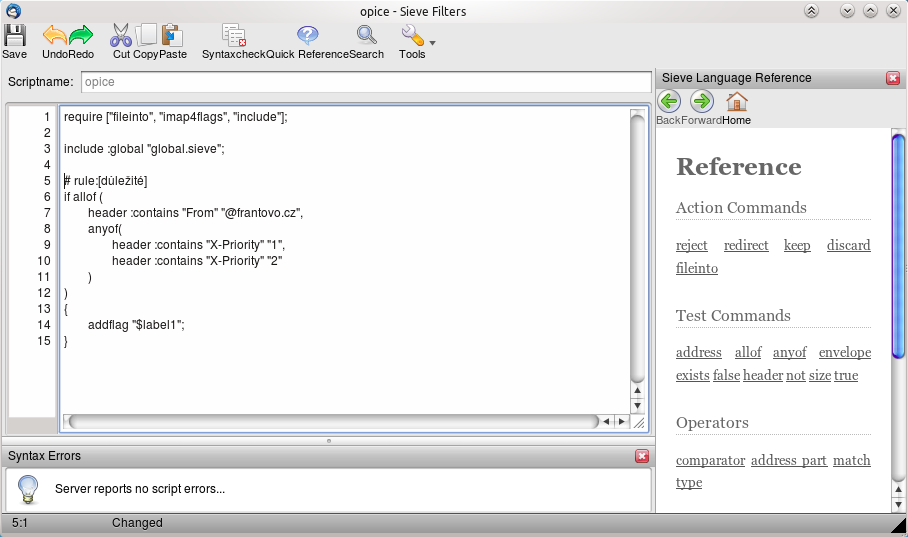908x537 pixels.
Task: Expand the Tools dropdown menu
Action: point(415,41)
